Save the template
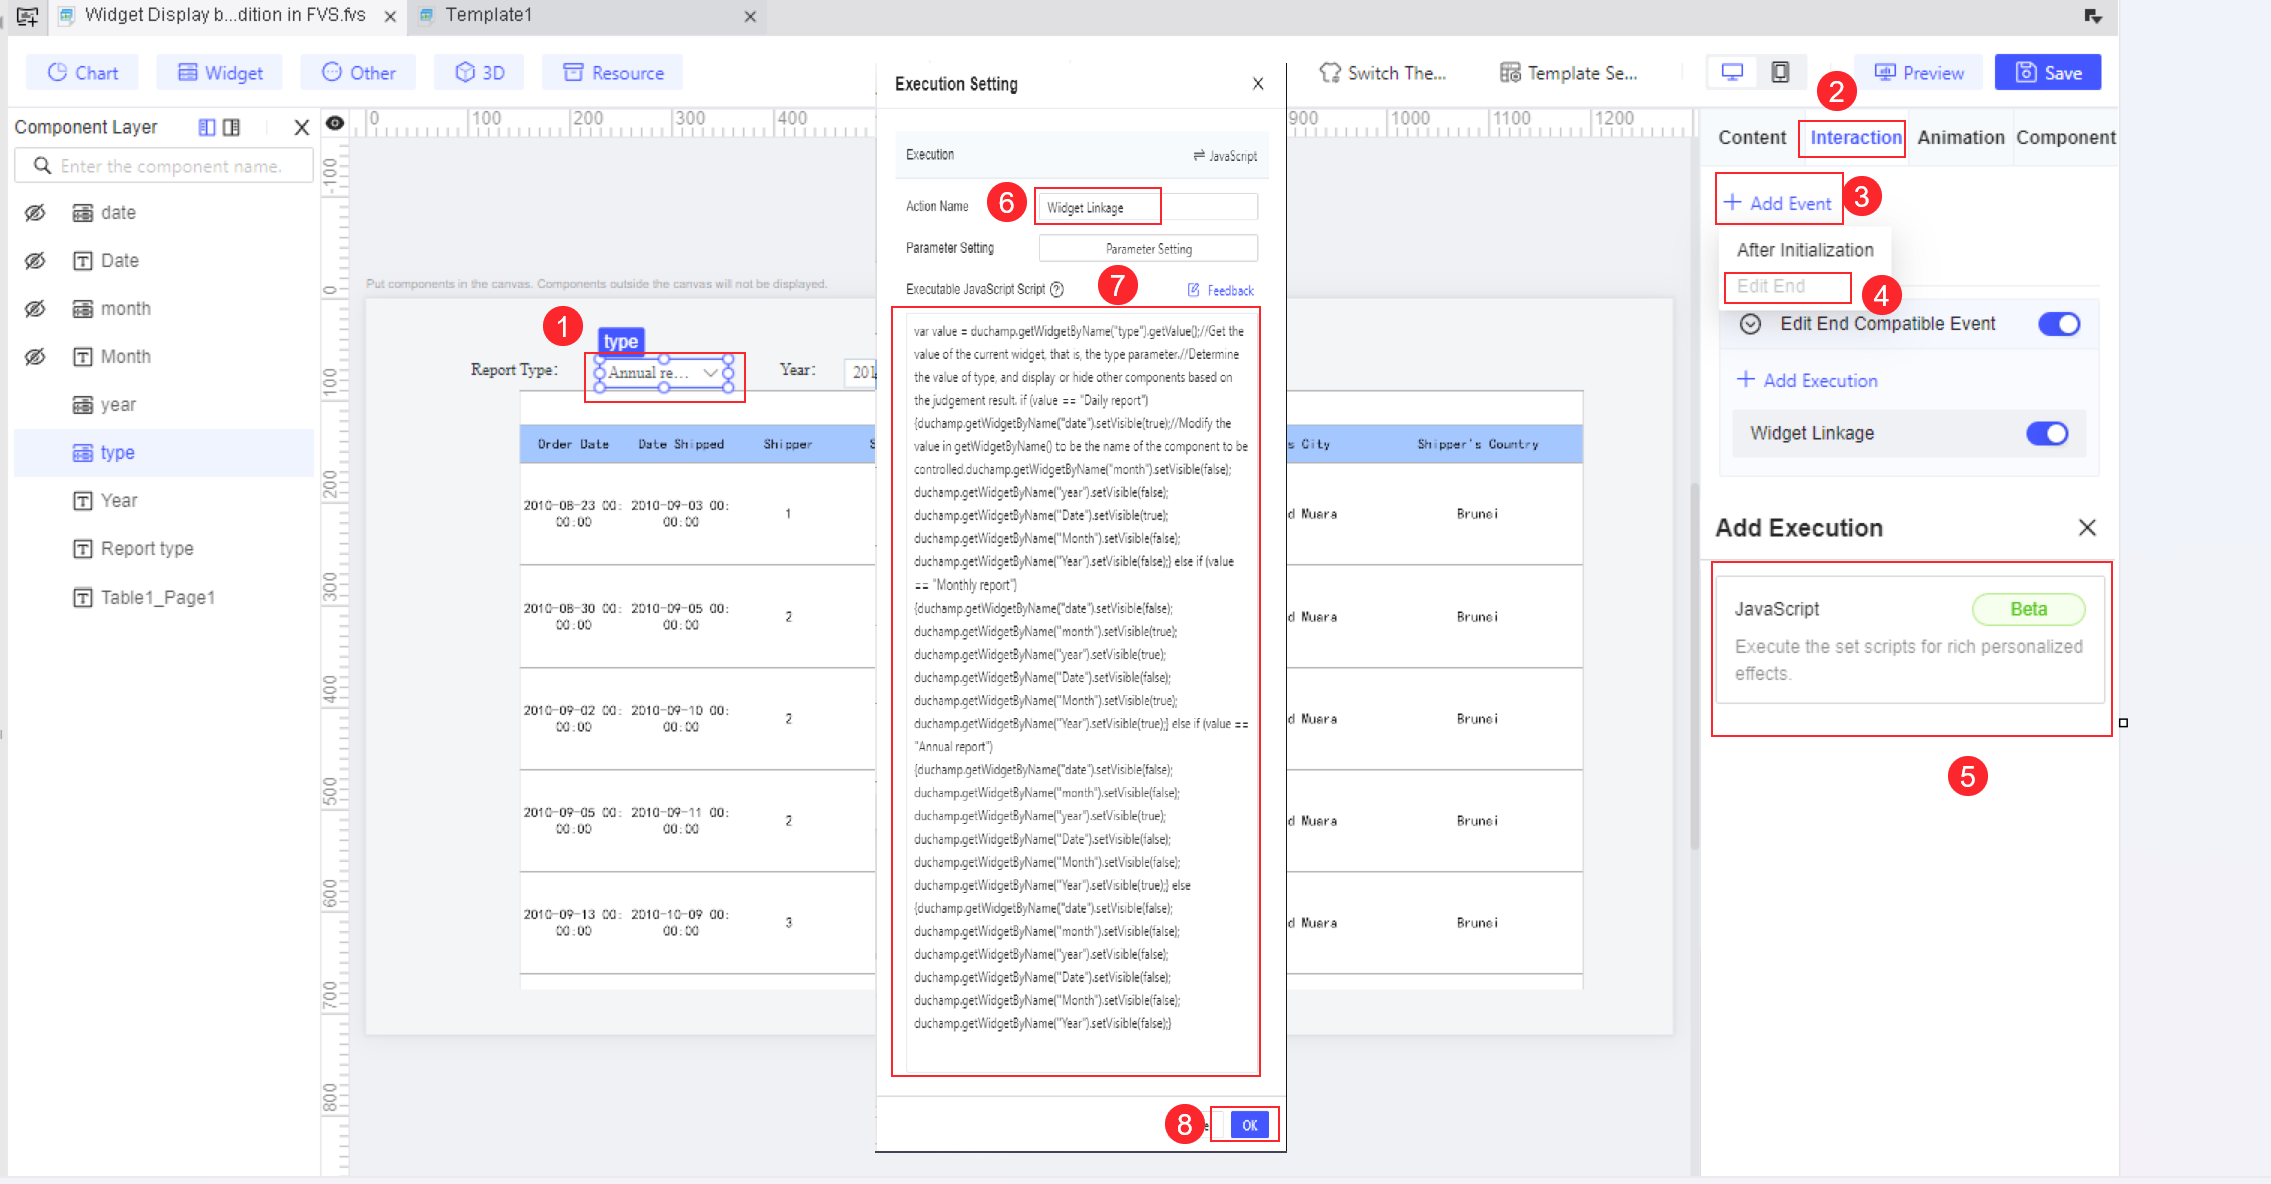2271x1184 pixels. tap(2048, 73)
